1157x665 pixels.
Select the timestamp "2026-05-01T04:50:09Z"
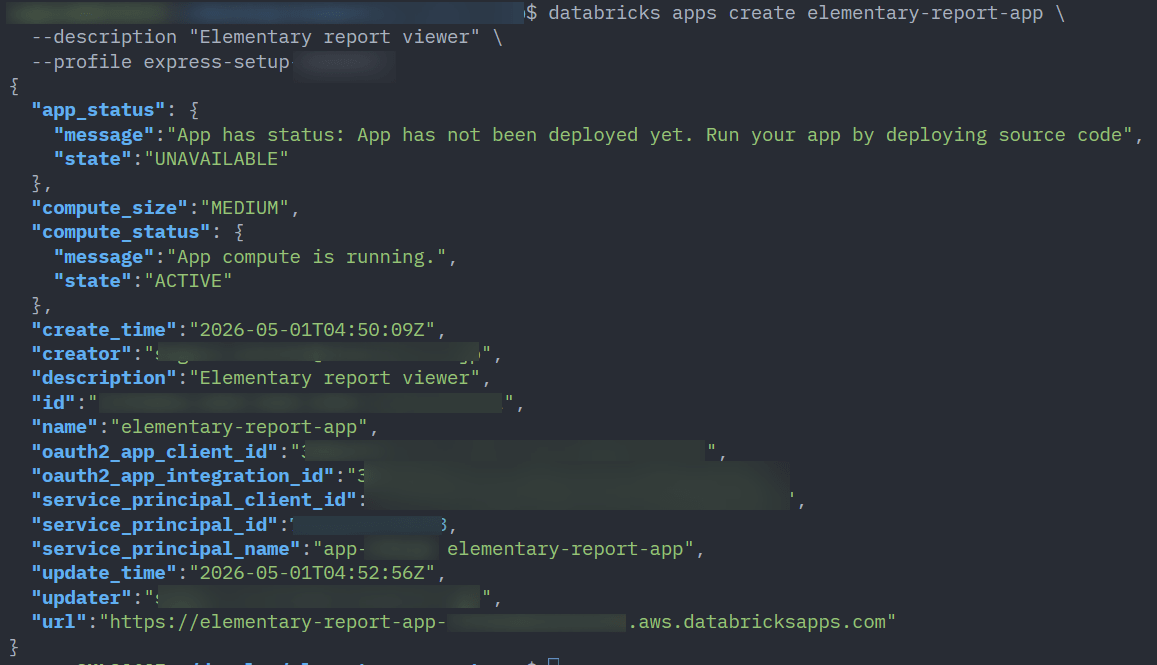(312, 330)
